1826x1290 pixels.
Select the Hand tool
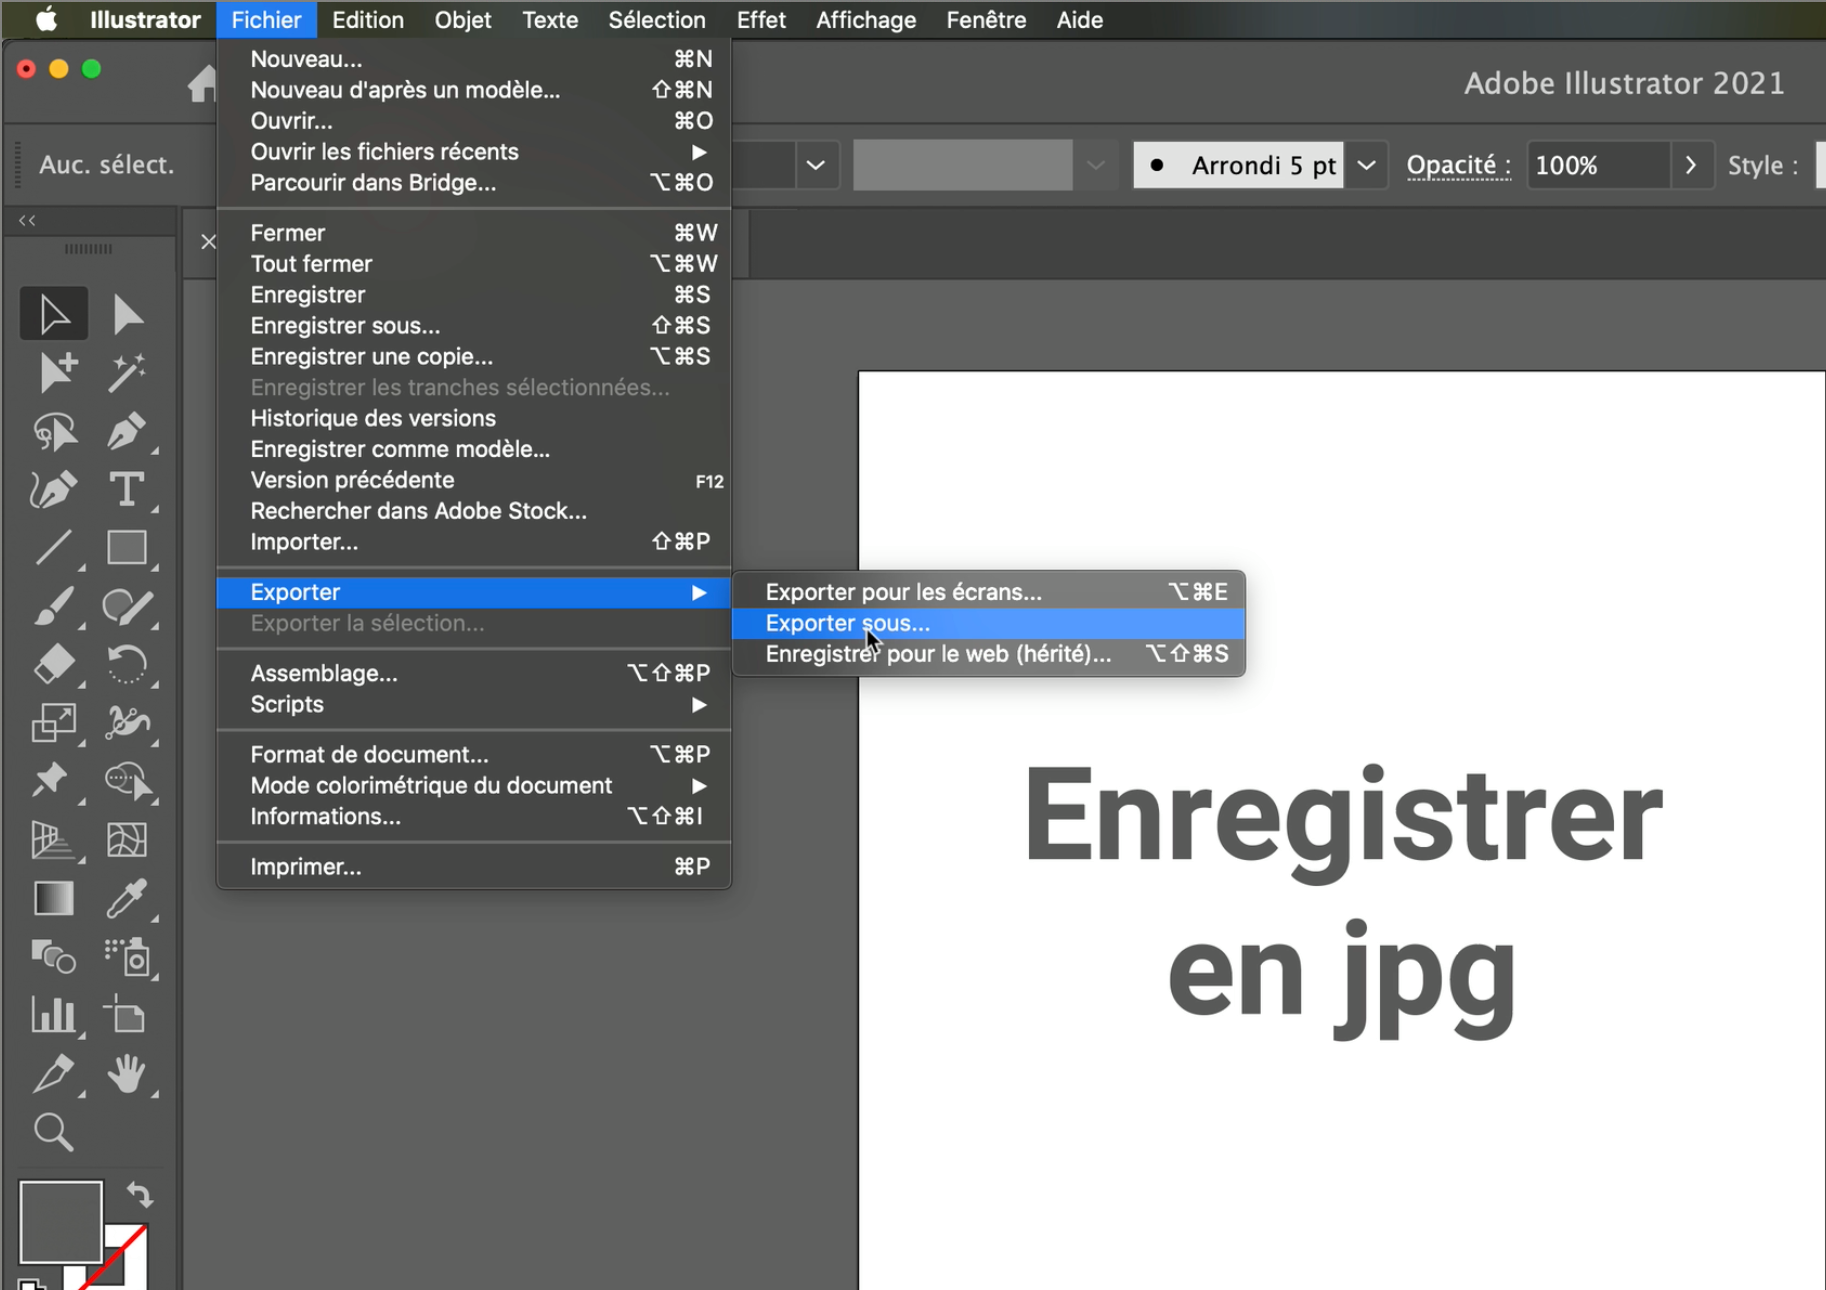(126, 1074)
